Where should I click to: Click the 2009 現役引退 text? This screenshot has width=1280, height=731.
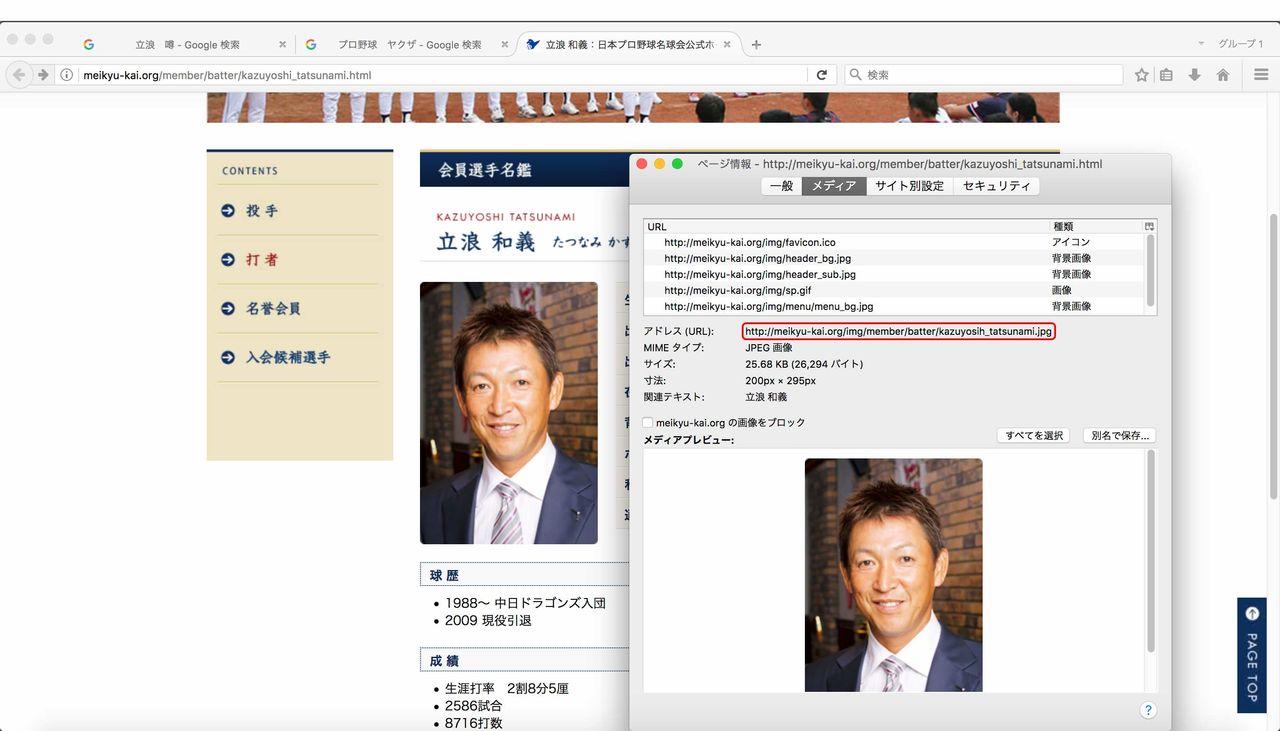(x=488, y=620)
